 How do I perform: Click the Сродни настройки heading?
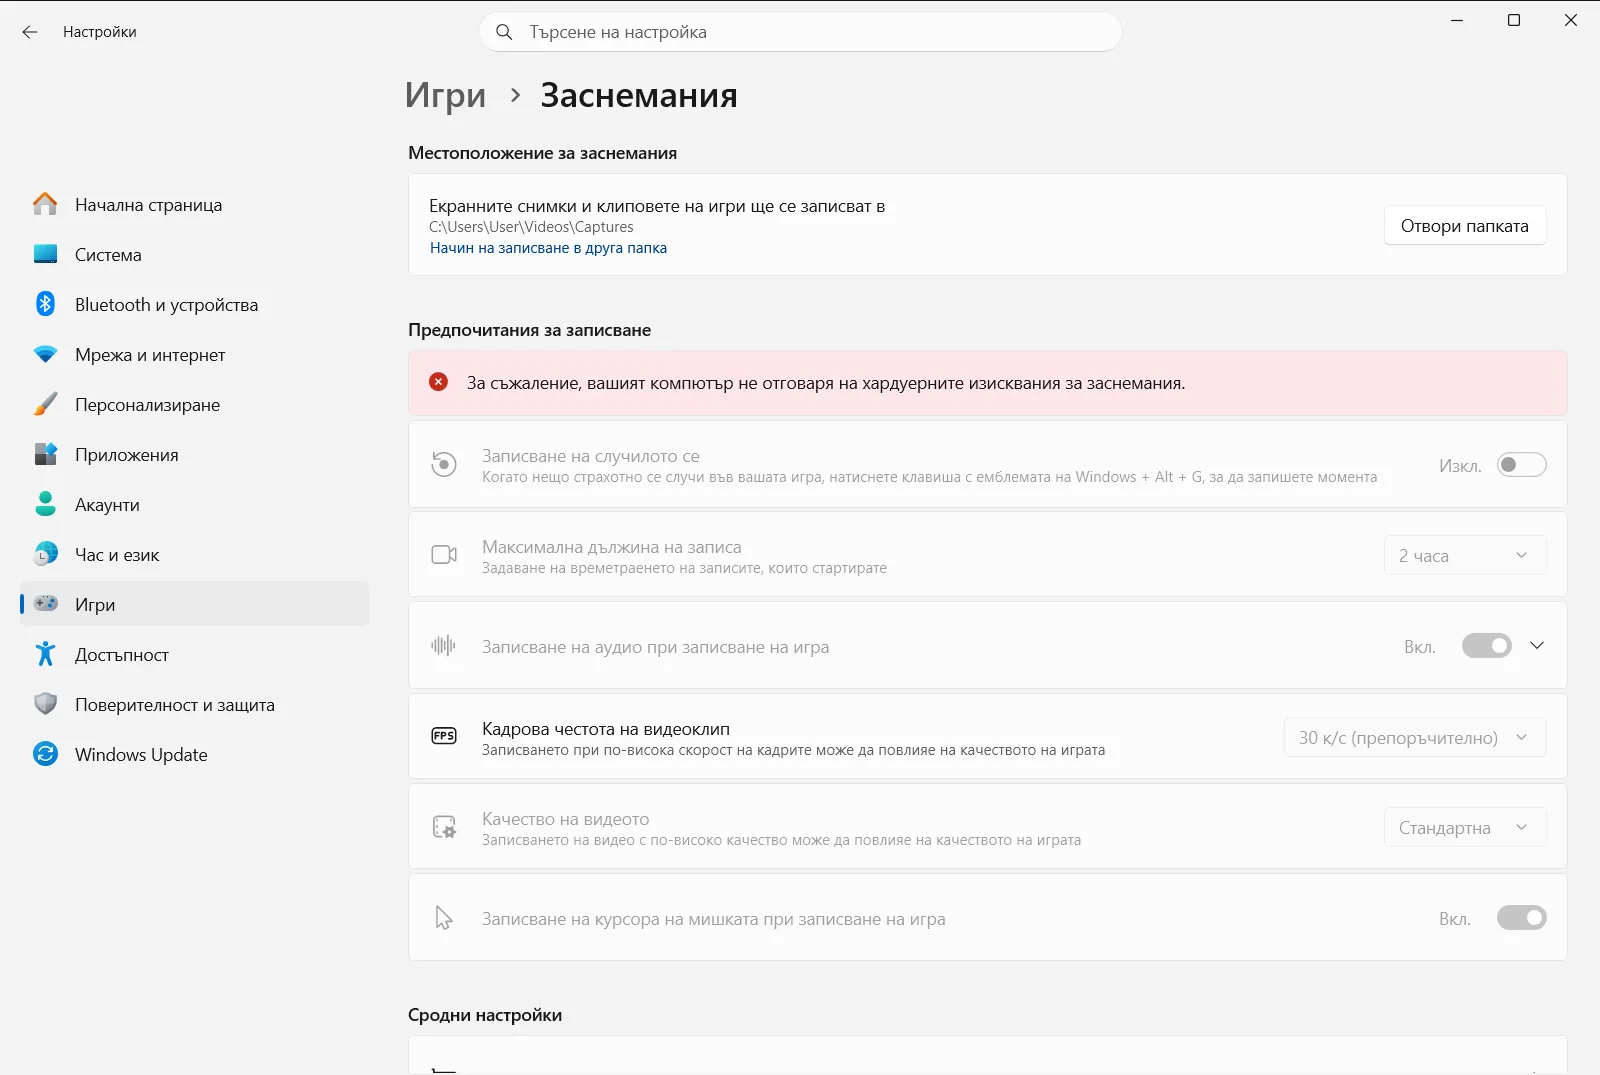[x=485, y=1015]
